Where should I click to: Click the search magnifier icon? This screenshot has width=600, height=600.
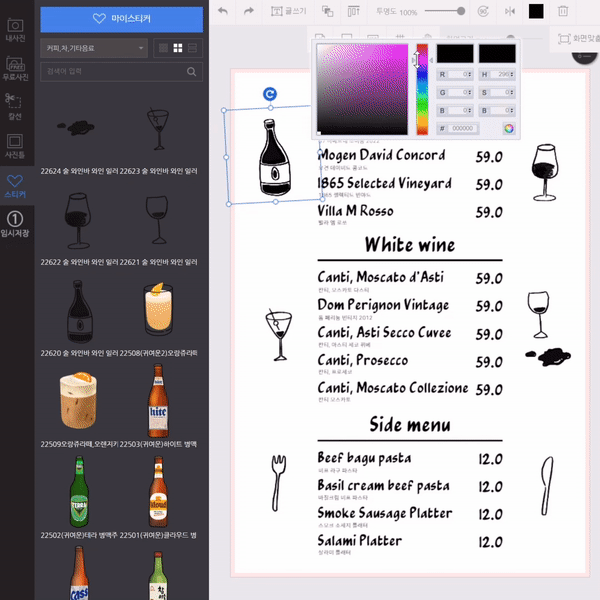click(x=192, y=72)
